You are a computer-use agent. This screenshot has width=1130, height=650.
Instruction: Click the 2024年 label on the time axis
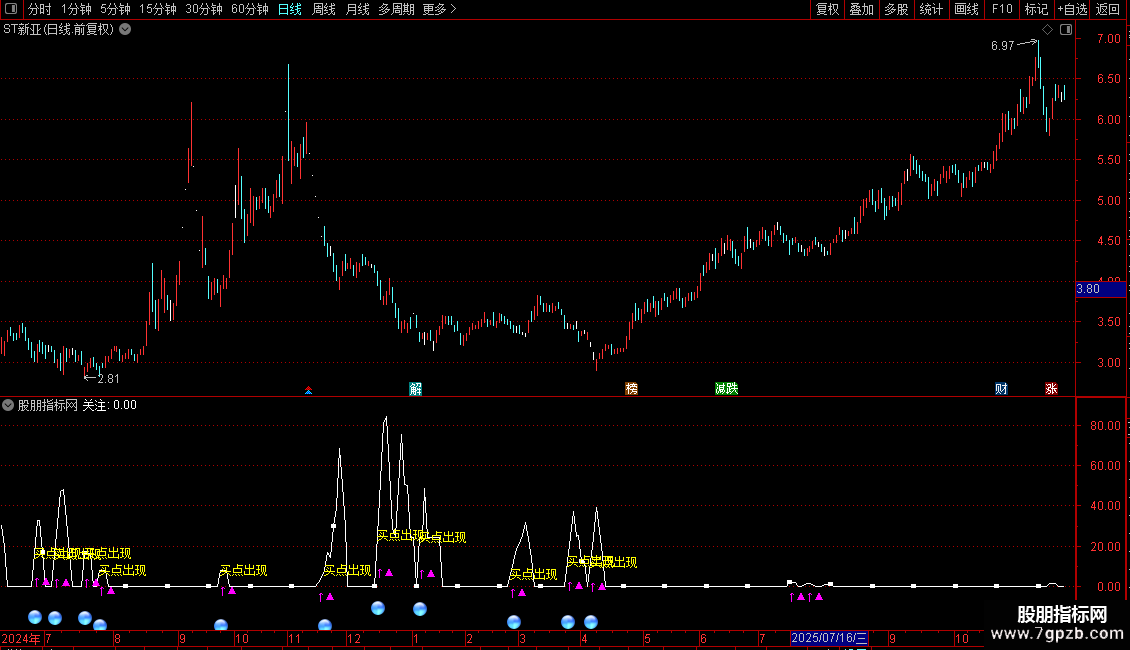(x=21, y=638)
